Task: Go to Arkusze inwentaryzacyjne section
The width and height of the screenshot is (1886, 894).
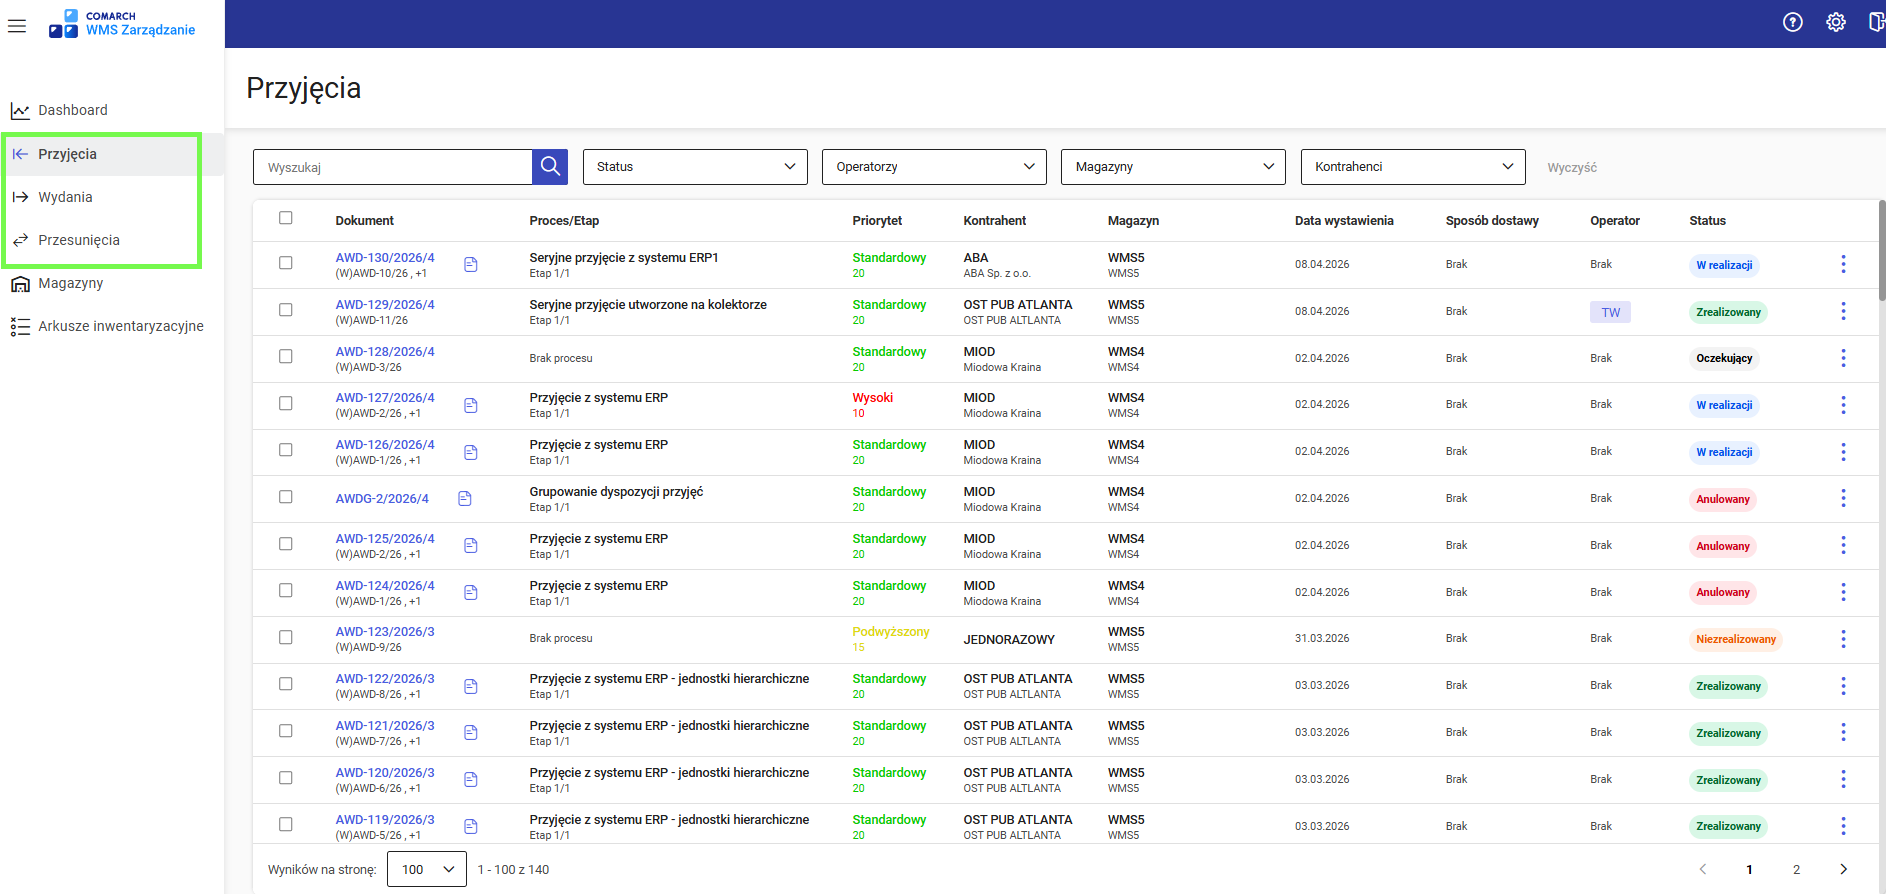Action: [120, 326]
